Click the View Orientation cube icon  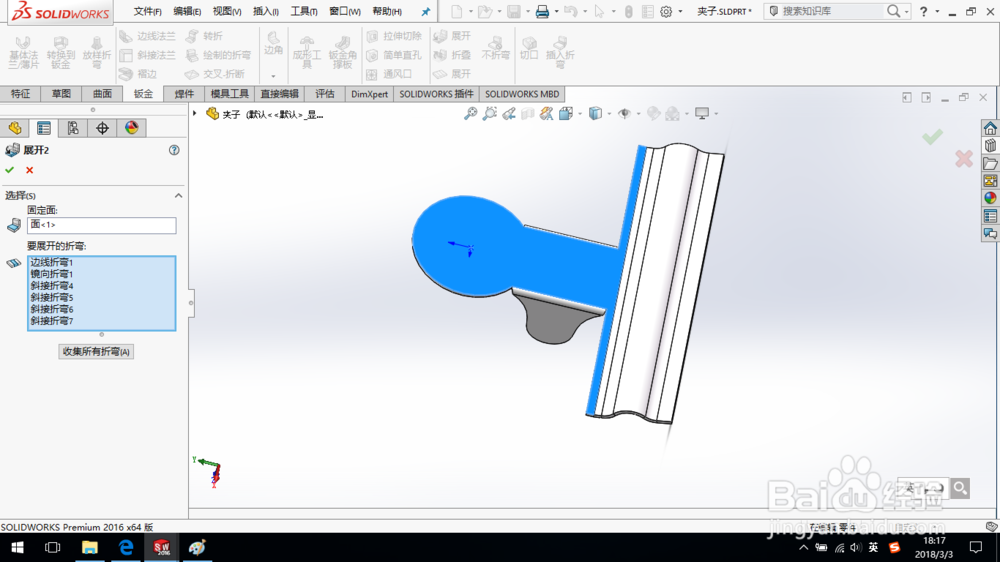[x=566, y=114]
